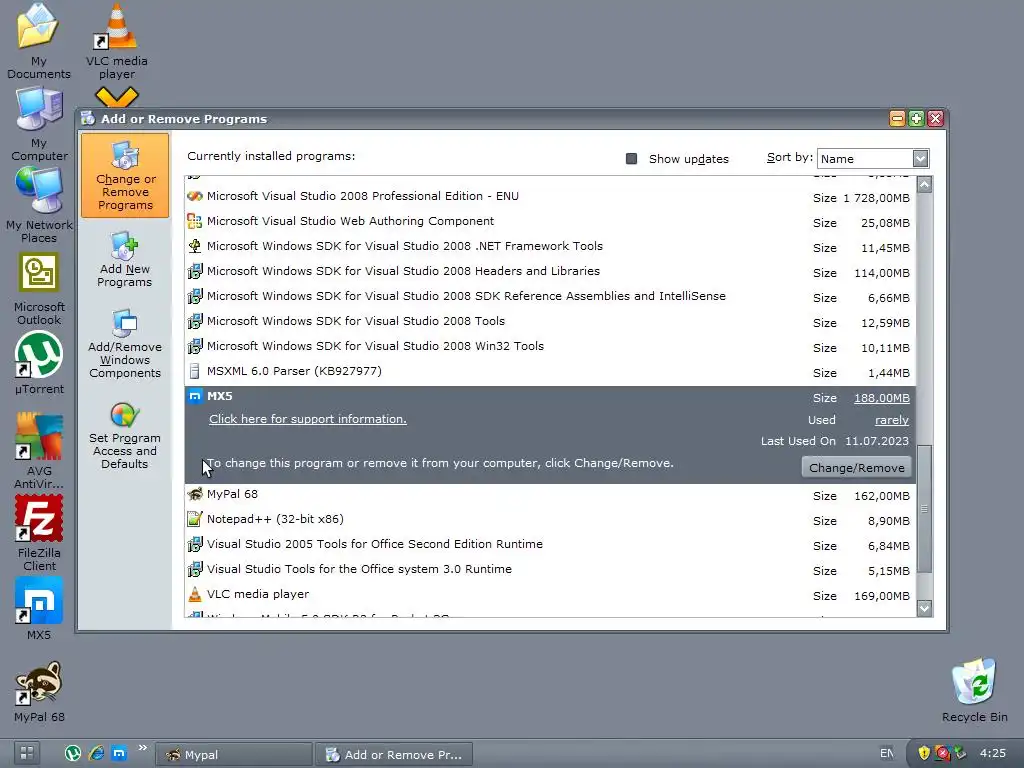
Task: Click the MX5 size 188,00MB link
Action: [x=882, y=398]
